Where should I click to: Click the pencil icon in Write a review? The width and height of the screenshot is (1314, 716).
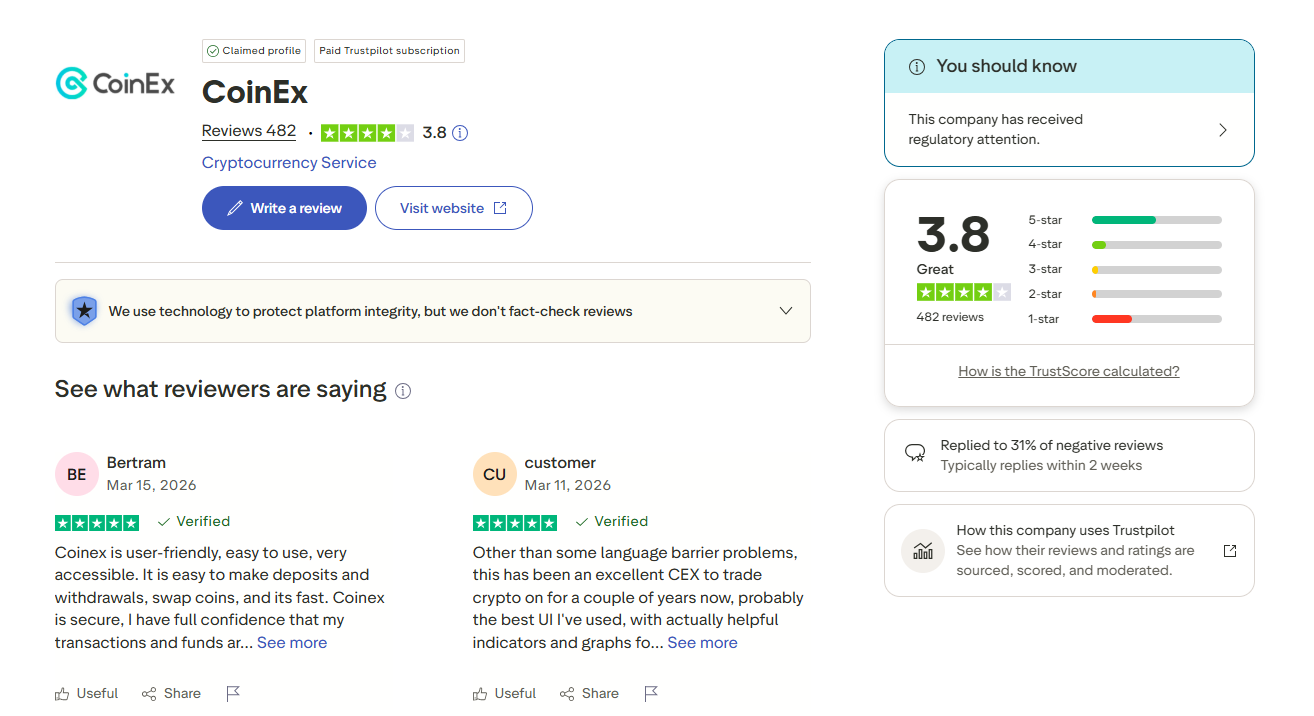coord(235,208)
